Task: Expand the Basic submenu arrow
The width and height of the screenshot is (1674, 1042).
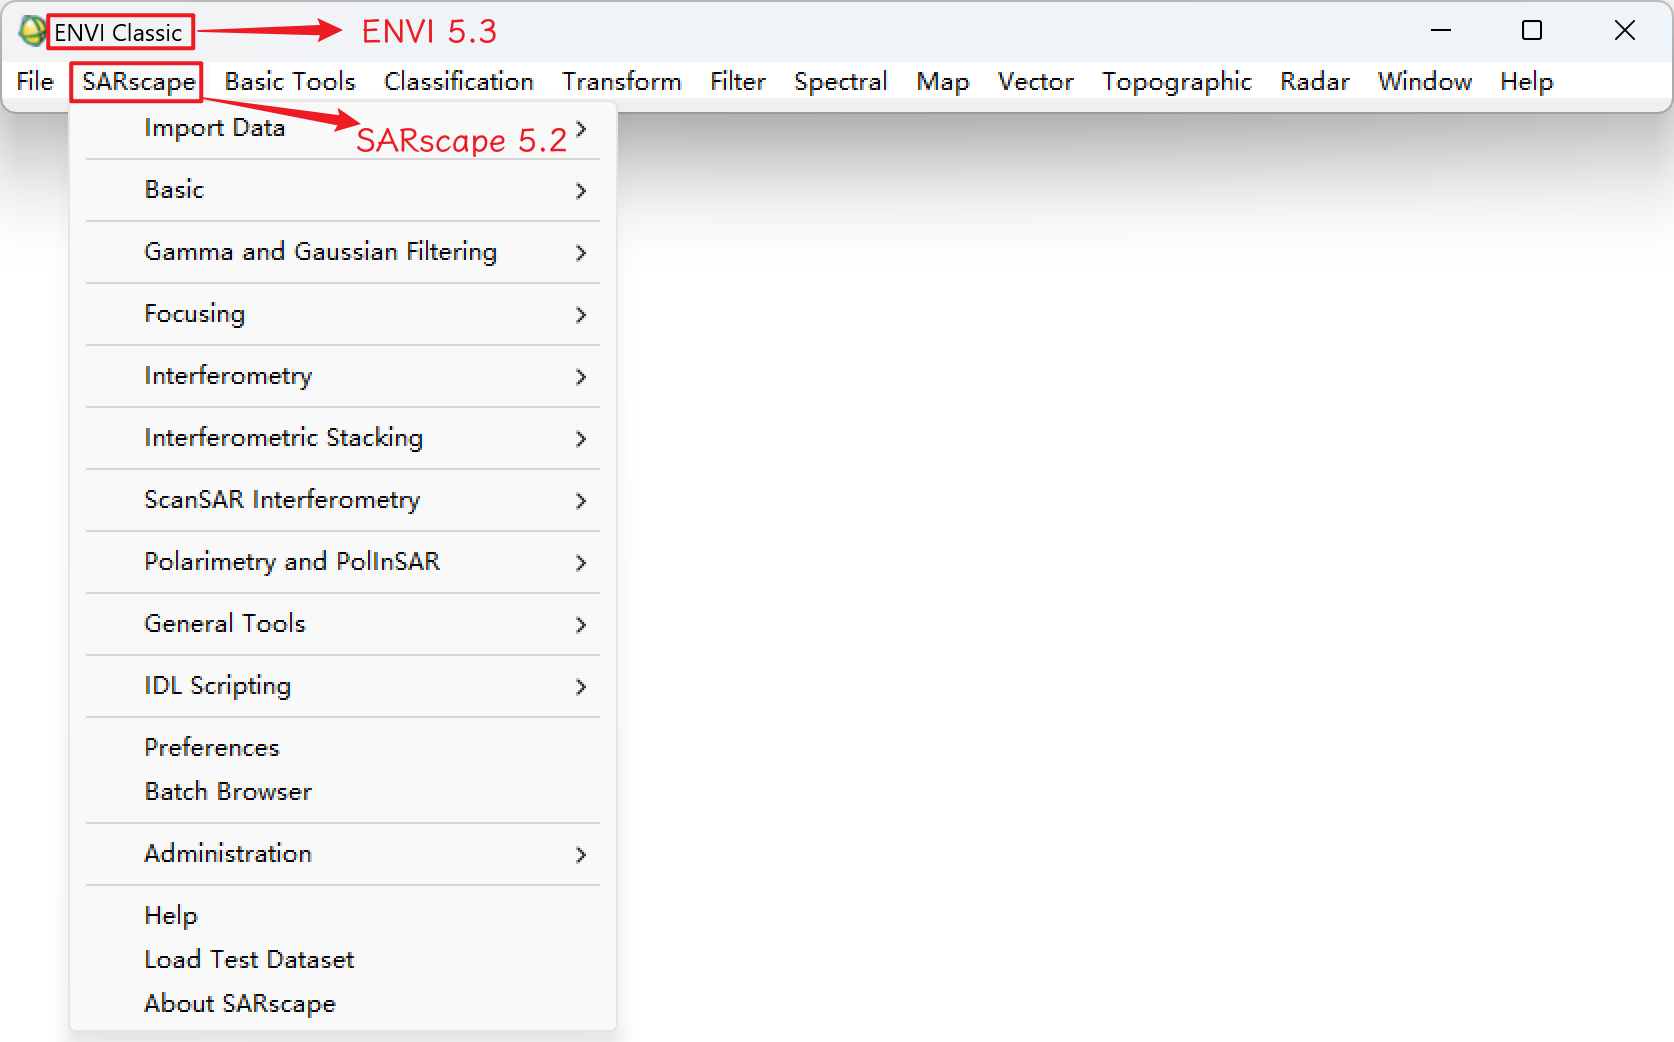Action: 581,190
